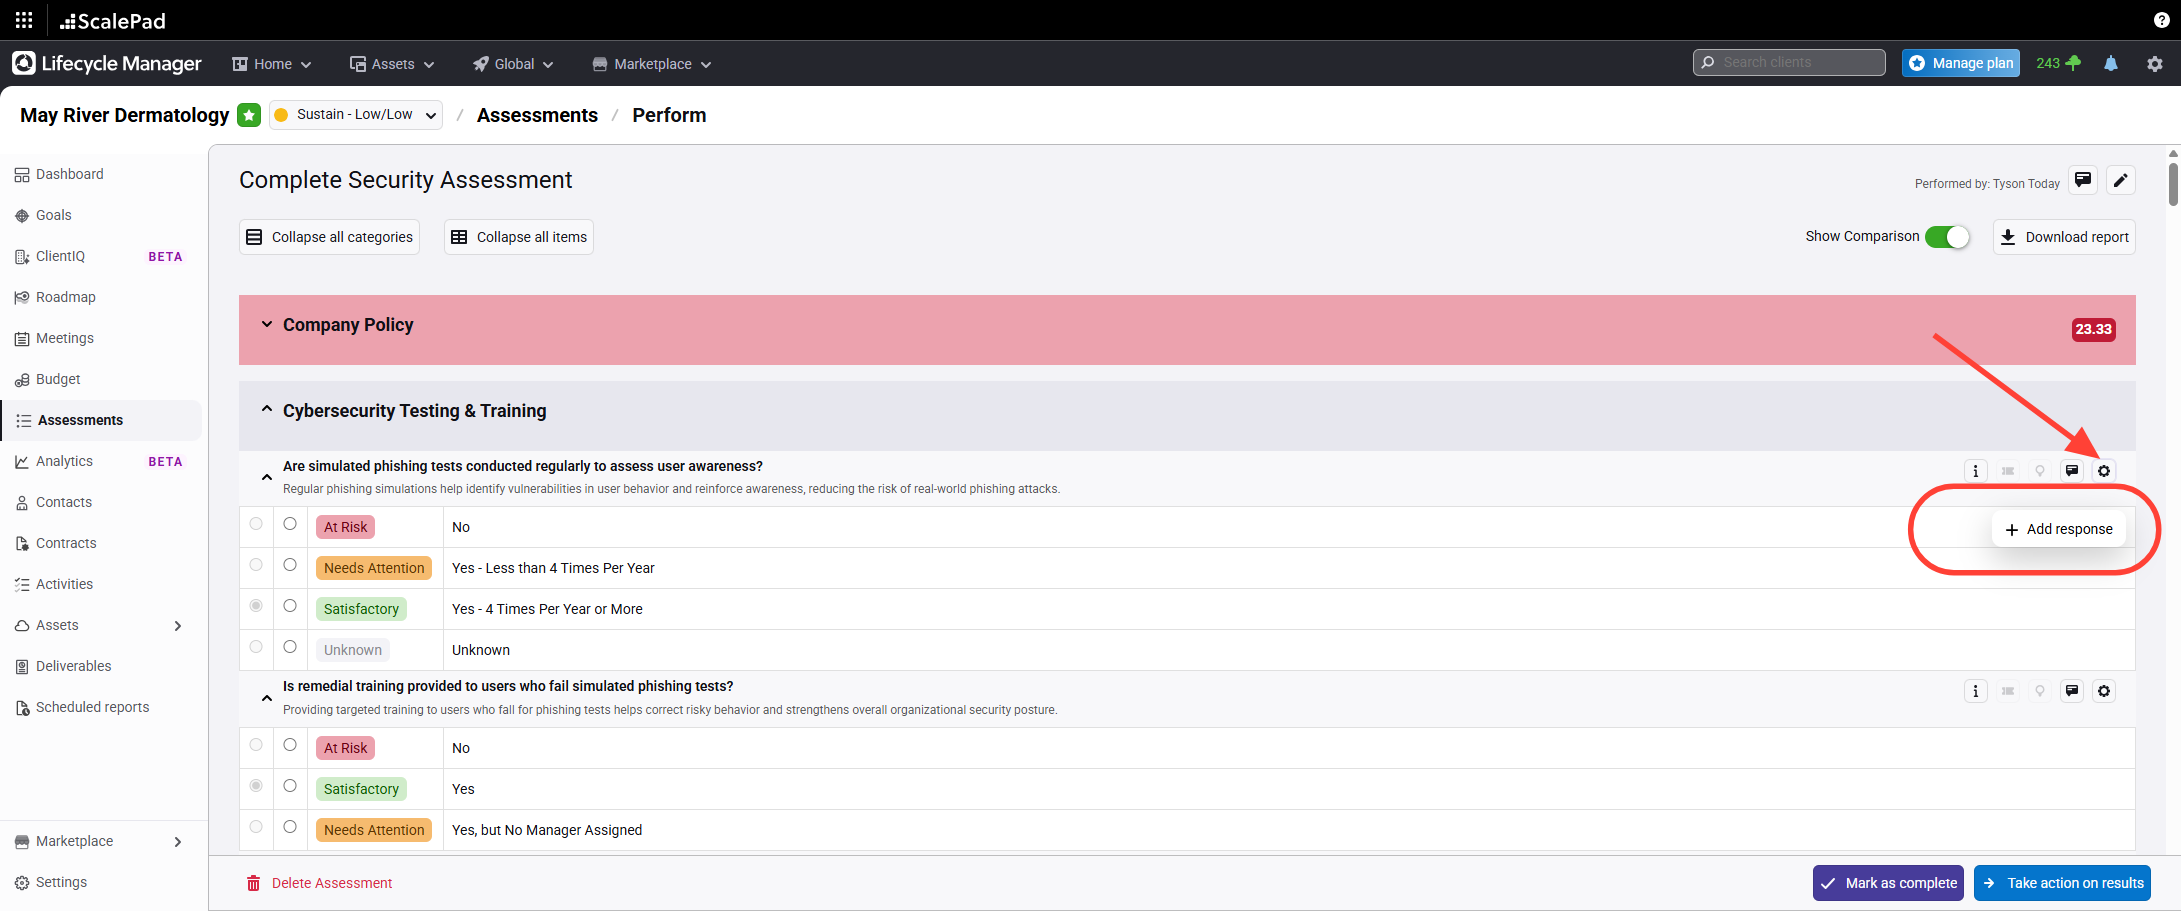Open the settings gear in top bar

coord(2154,63)
